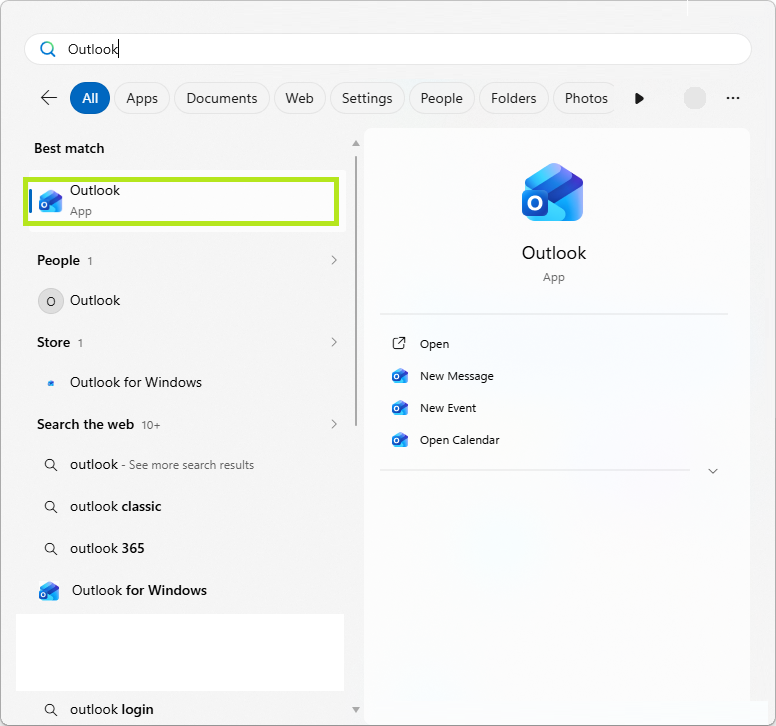Click search icon next to 'outlook classic'
776x726 pixels.
tap(50, 507)
